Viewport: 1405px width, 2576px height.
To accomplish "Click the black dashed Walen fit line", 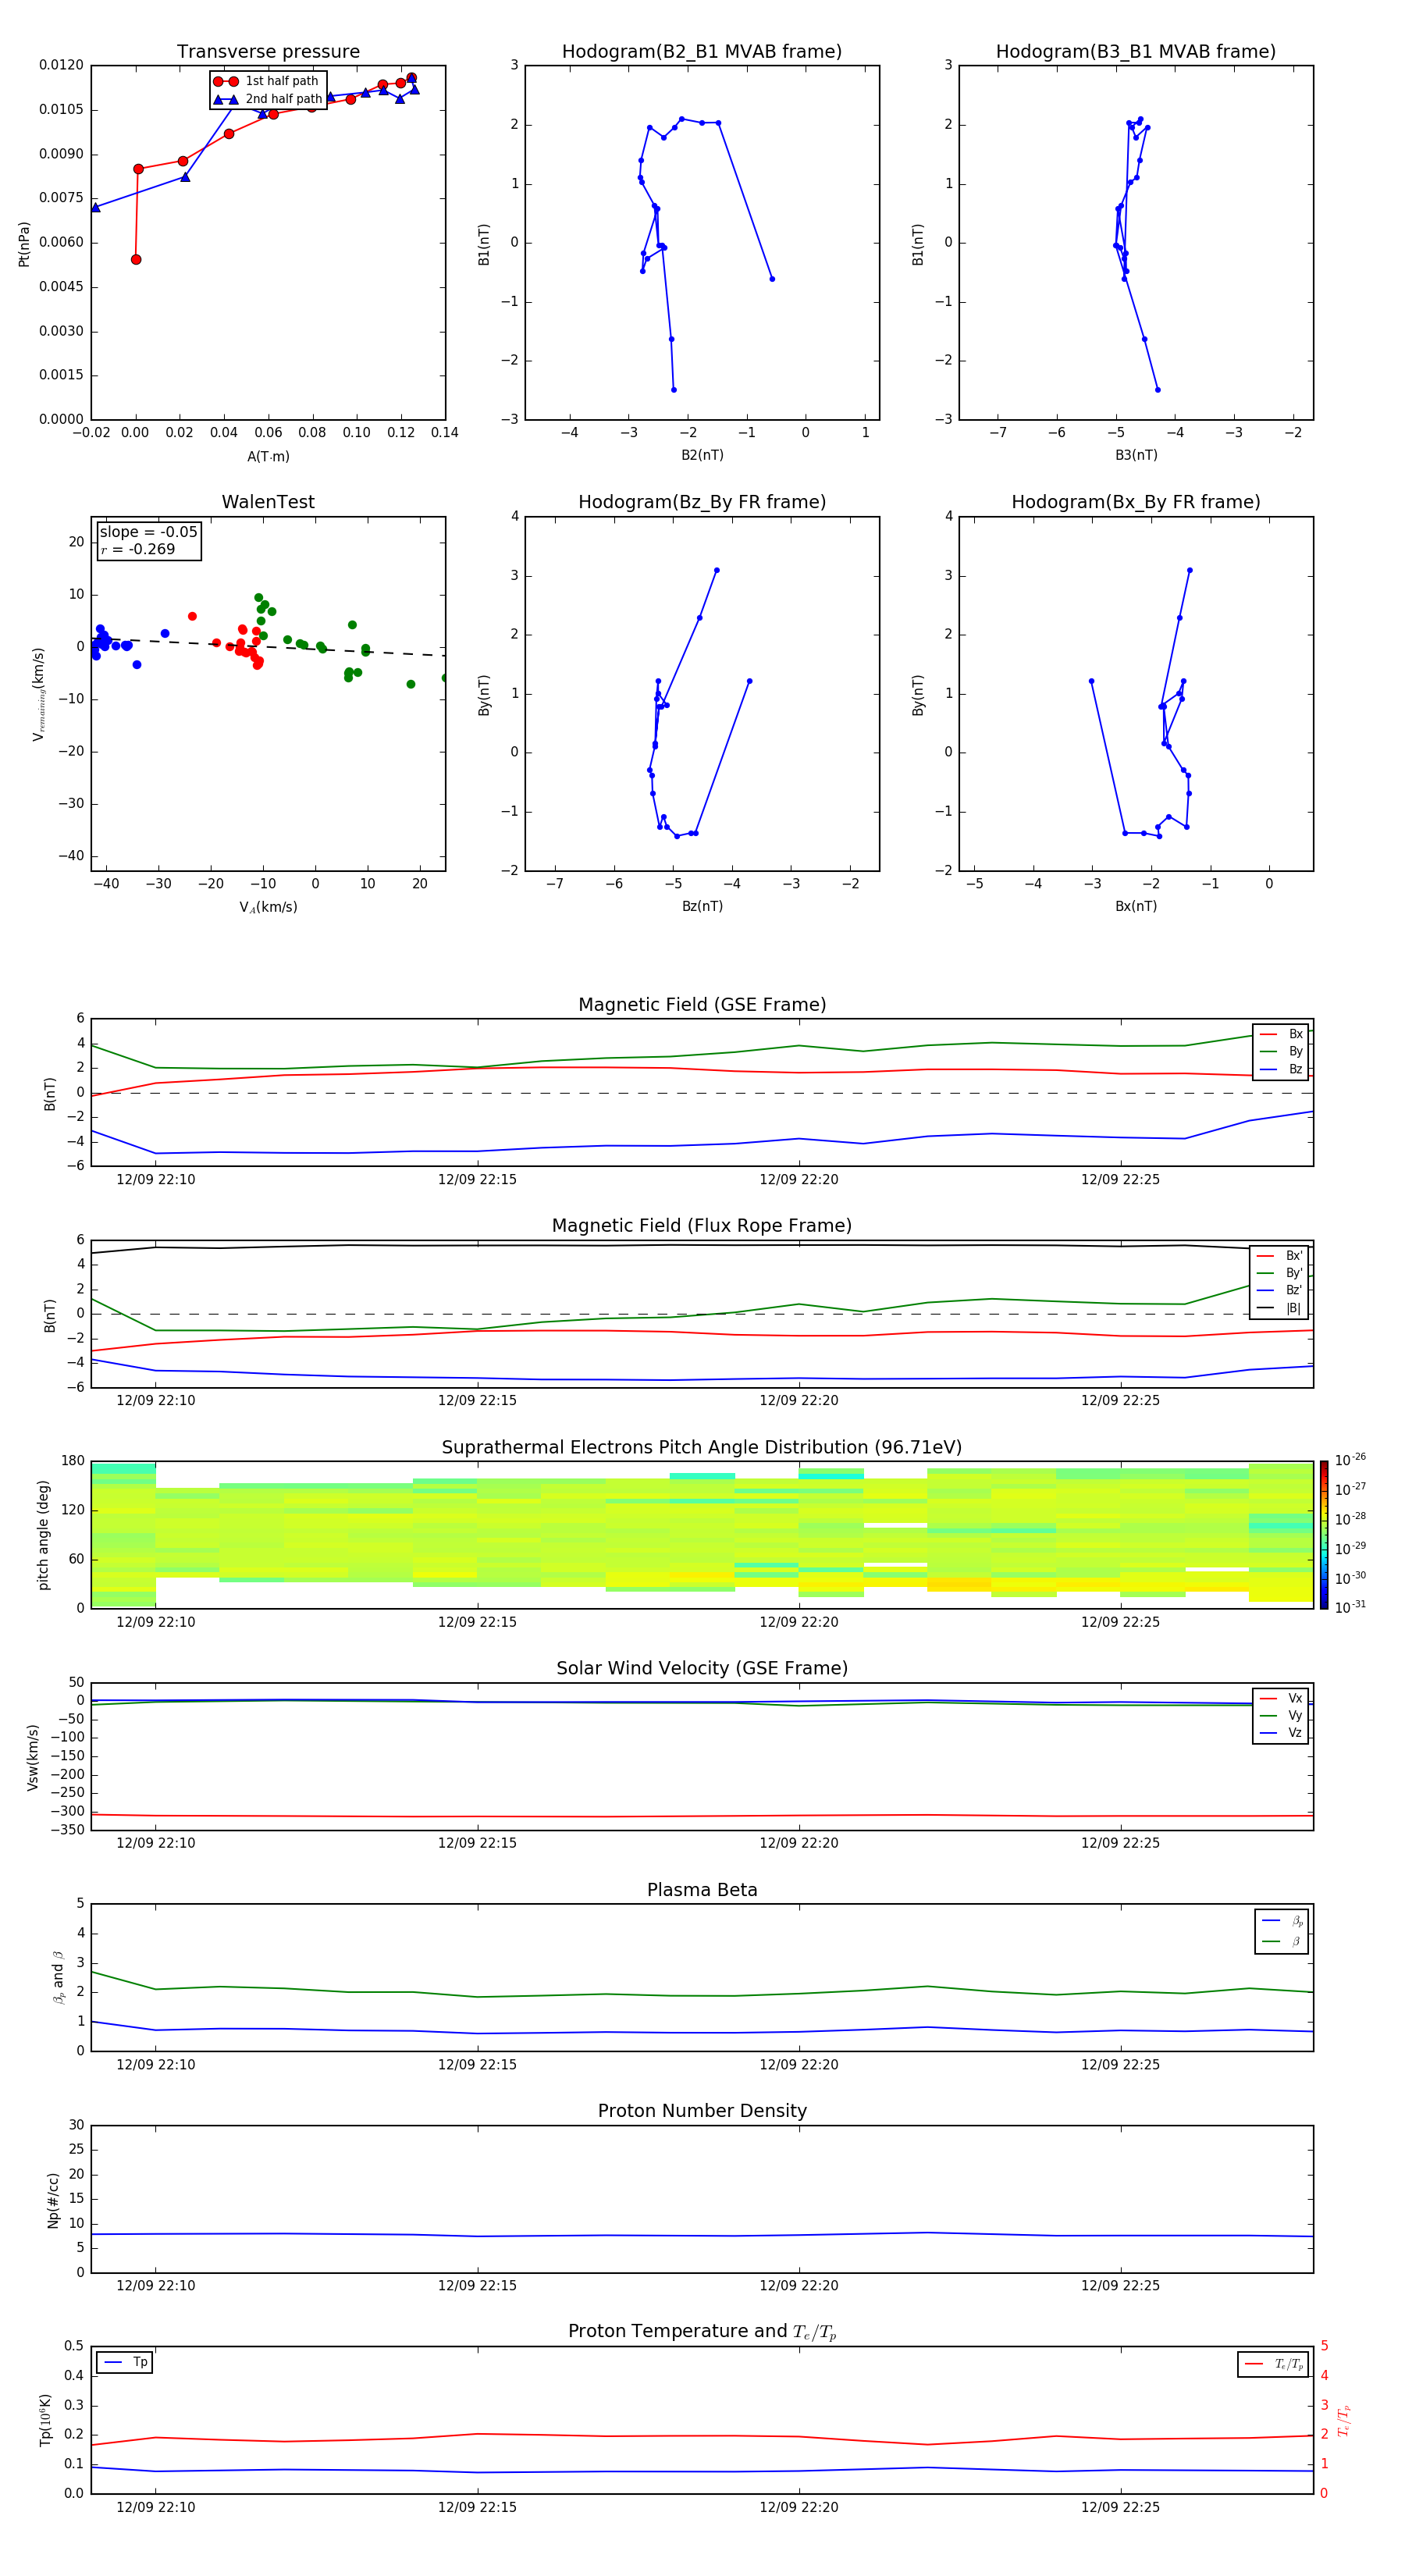I will pos(268,646).
